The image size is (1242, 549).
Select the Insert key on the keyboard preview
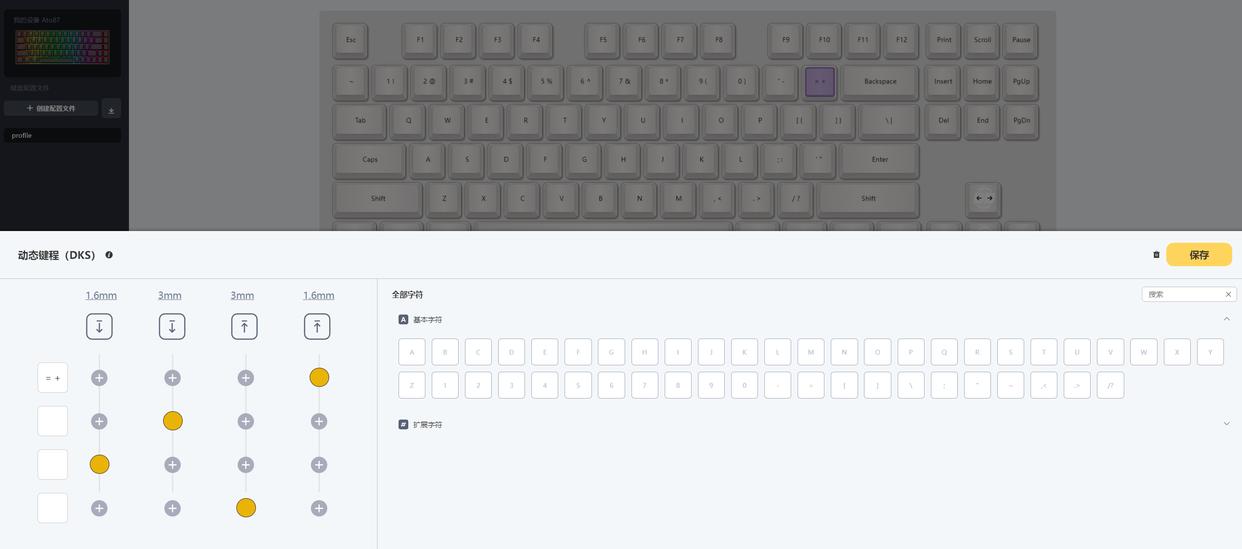(943, 81)
